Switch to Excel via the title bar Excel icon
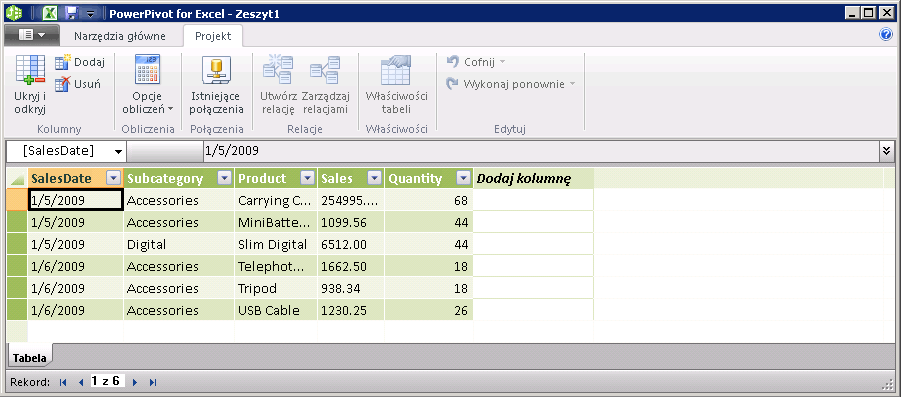This screenshot has width=901, height=397. pos(51,13)
